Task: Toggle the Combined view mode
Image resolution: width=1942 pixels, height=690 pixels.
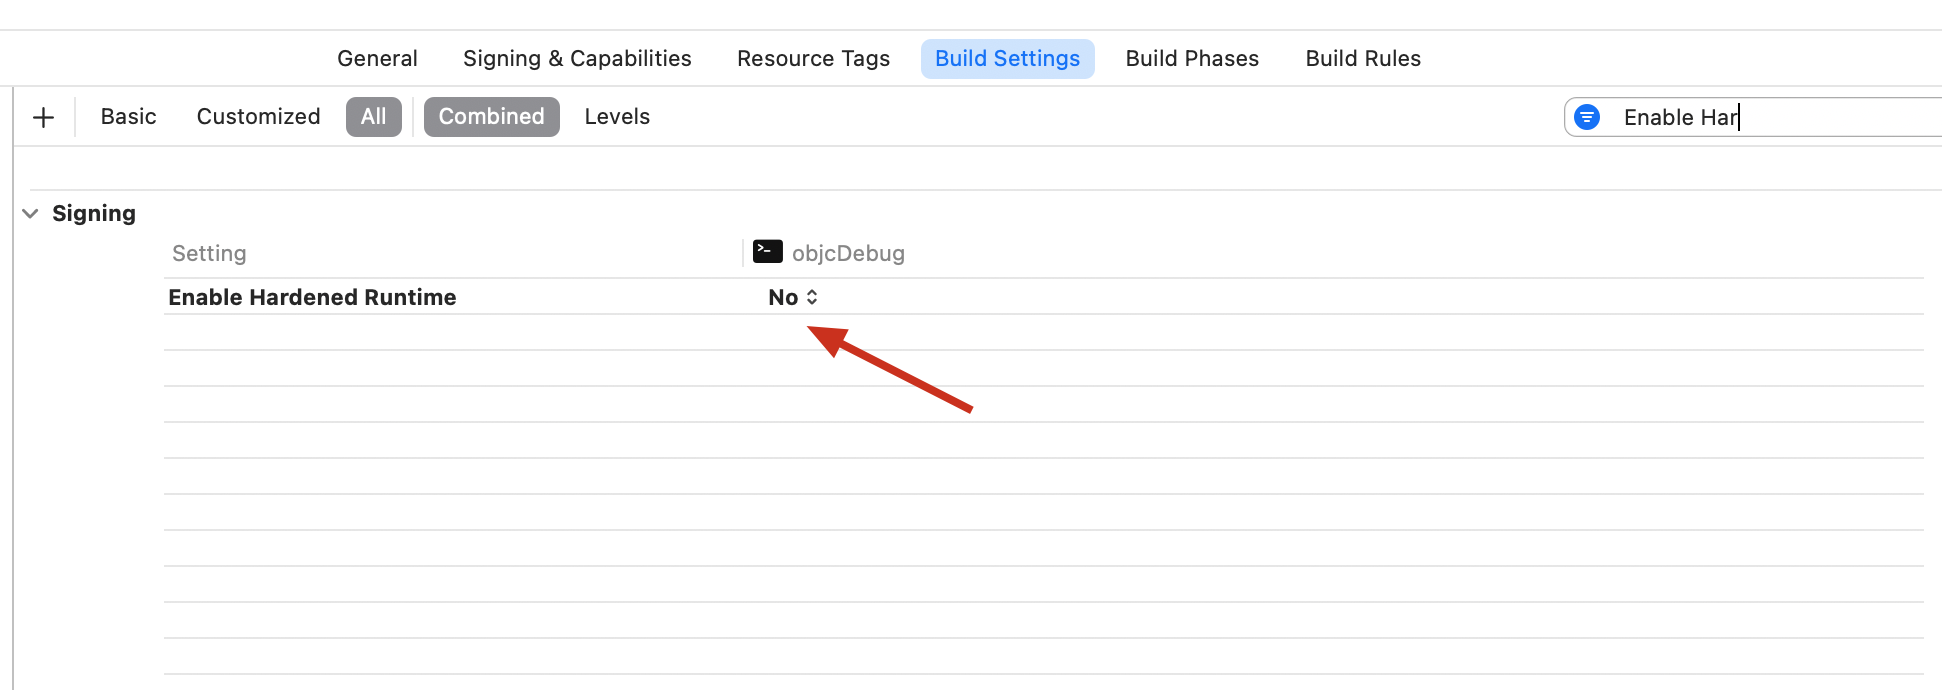Action: point(491,117)
